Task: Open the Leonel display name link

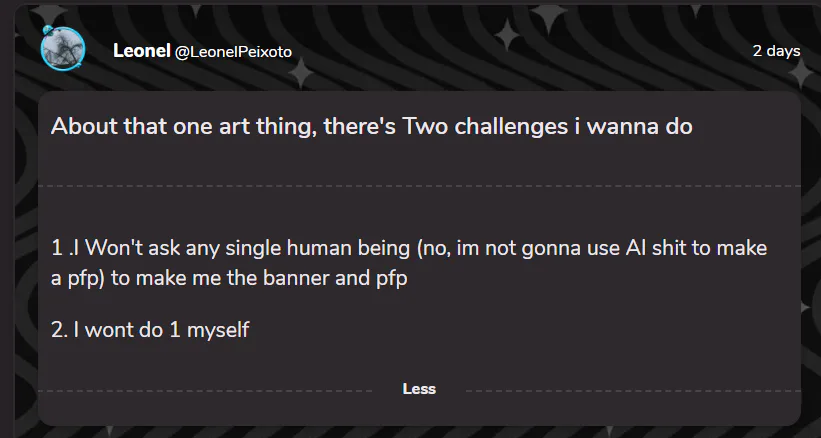Action: (x=141, y=50)
